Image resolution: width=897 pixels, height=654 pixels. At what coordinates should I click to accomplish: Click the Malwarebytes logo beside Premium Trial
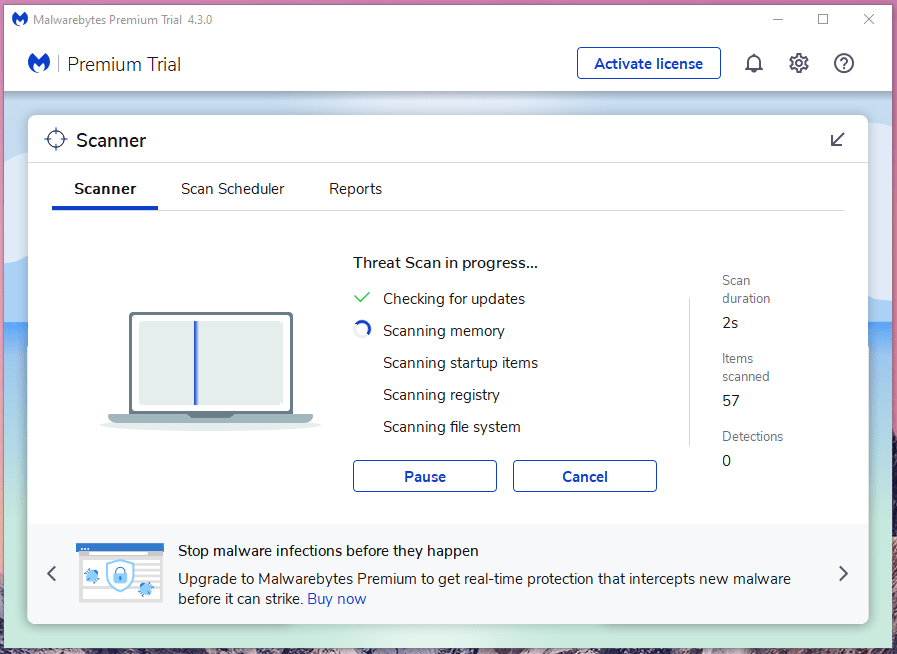click(x=39, y=63)
